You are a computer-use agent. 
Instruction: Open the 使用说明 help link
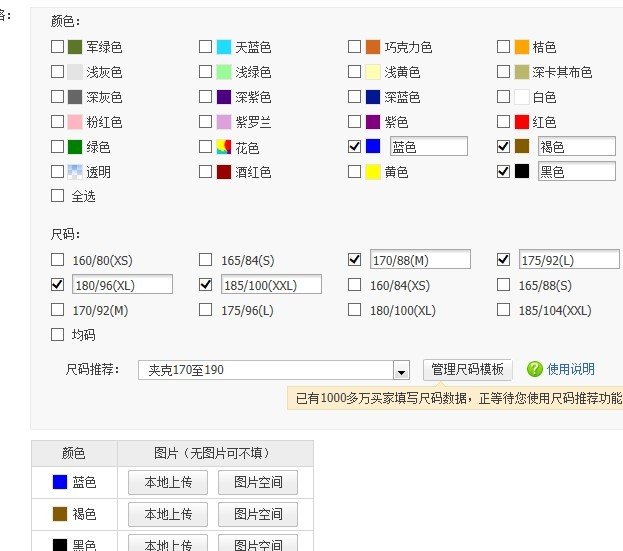tap(571, 370)
